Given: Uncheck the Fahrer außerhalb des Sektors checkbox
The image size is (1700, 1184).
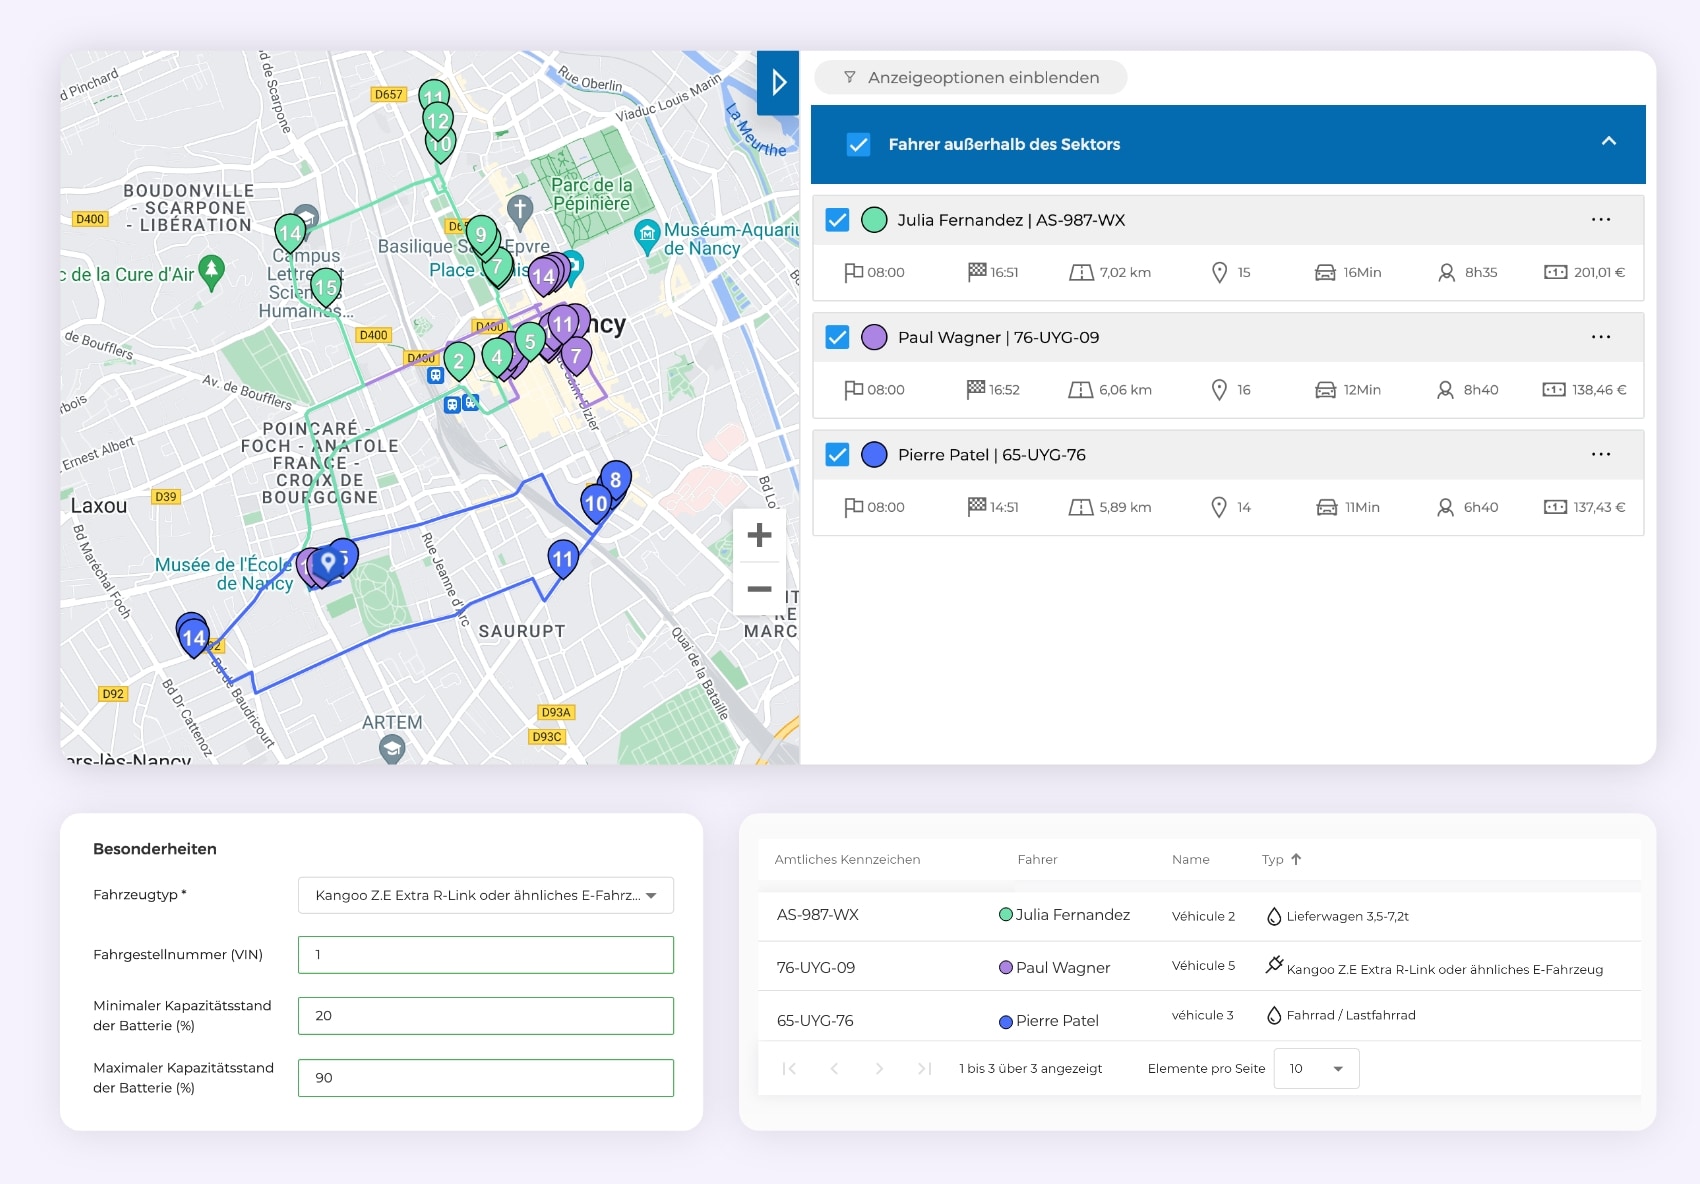Looking at the screenshot, I should 858,144.
